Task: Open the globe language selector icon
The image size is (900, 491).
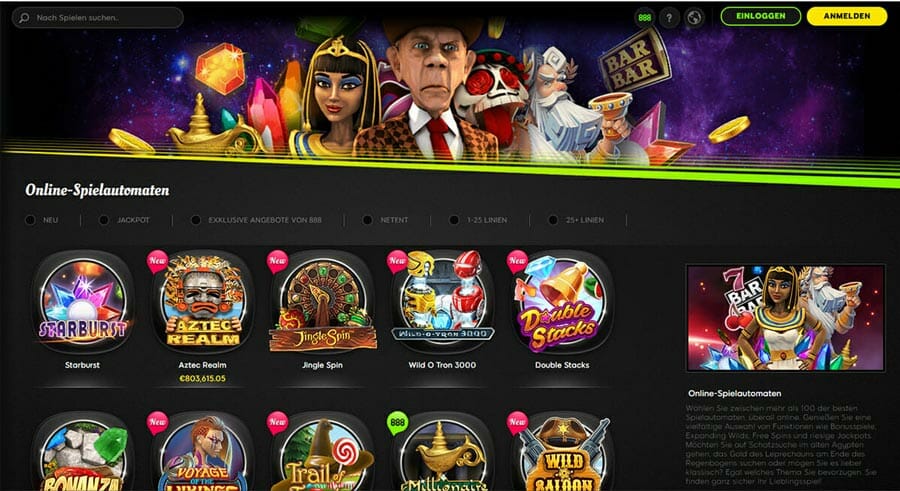Action: (694, 18)
